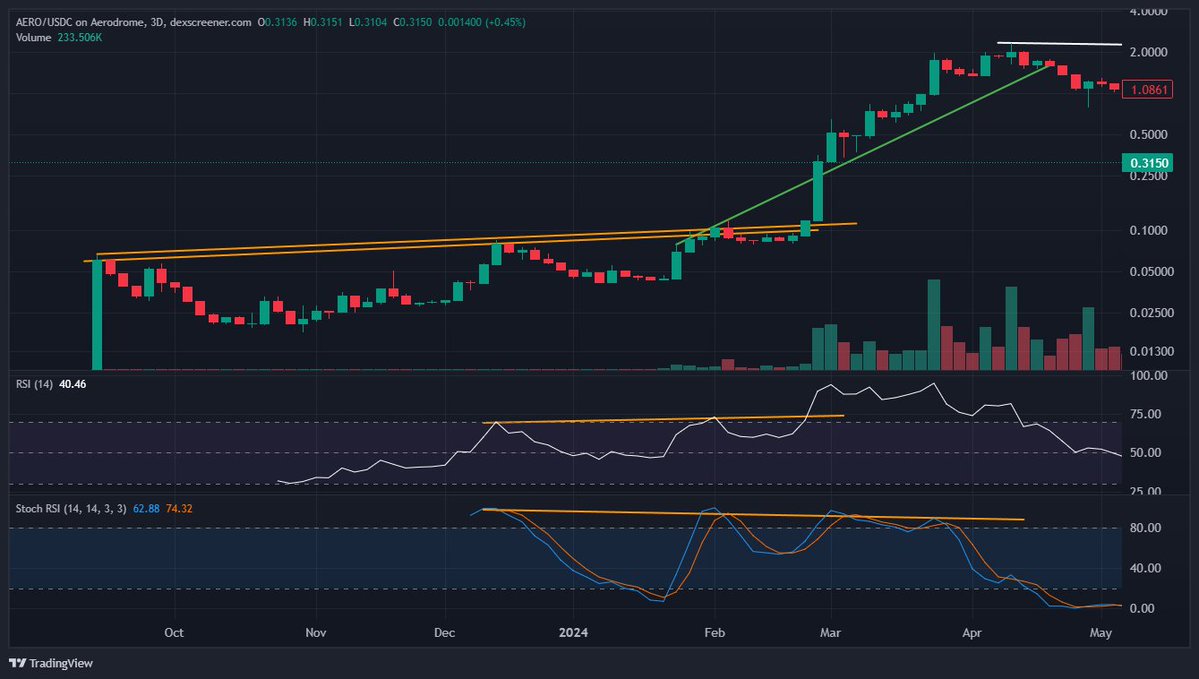Click the +0.45% change value

(x=503, y=21)
